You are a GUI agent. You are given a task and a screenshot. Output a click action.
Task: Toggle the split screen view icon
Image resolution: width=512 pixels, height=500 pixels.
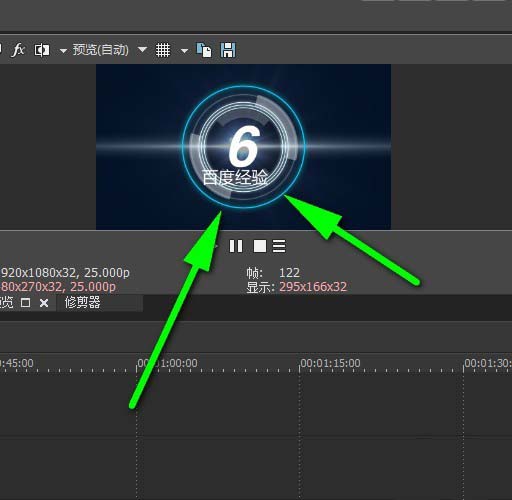click(42, 51)
